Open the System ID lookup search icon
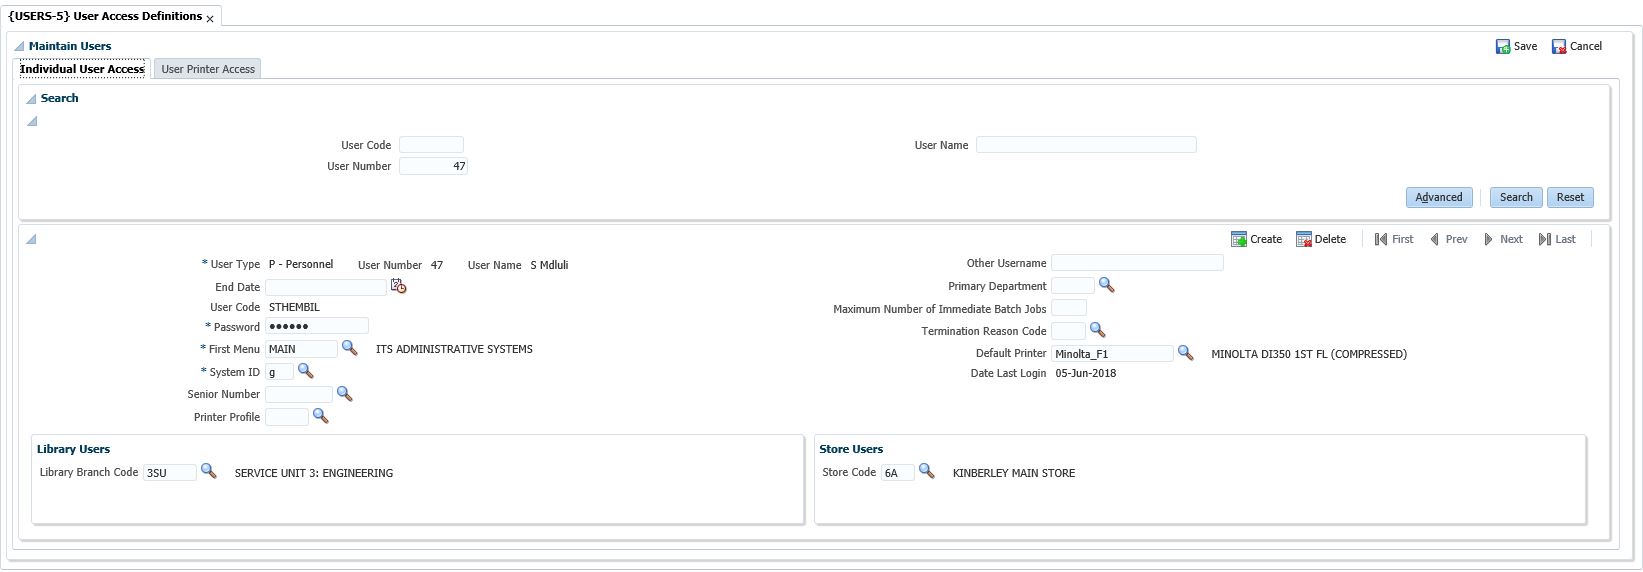 click(x=305, y=371)
